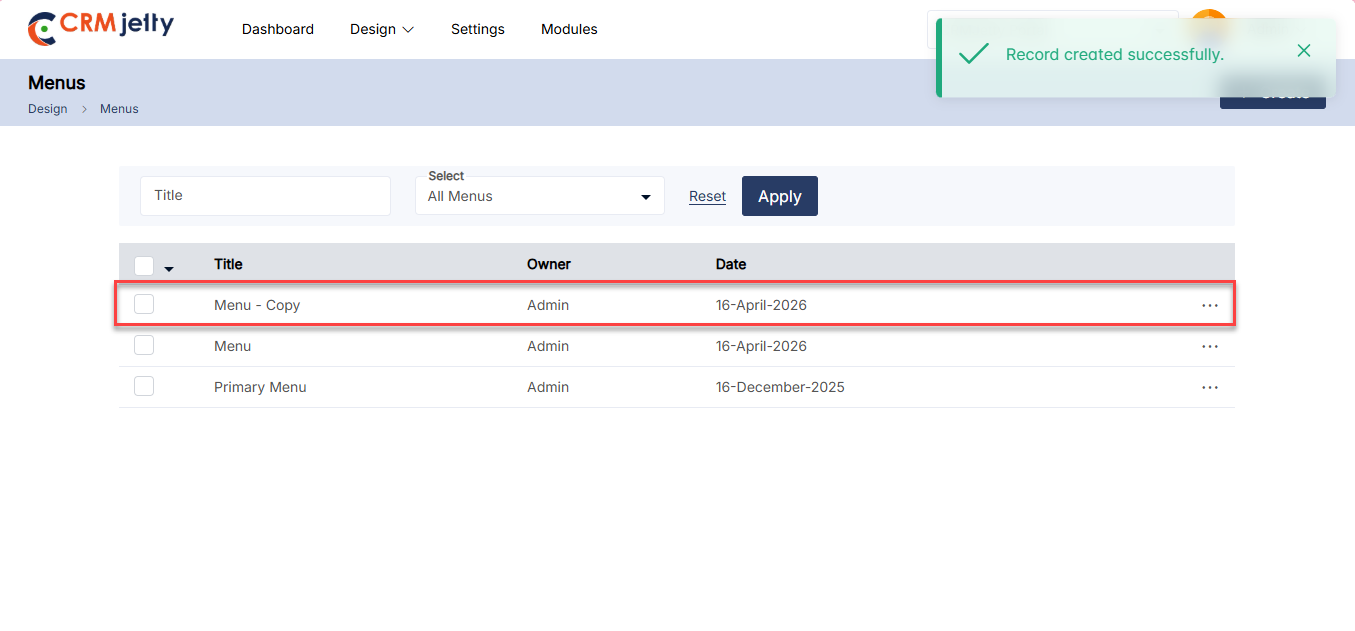Screen dimensions: 1355x631
Task: Navigate to Modules
Action: [569, 29]
